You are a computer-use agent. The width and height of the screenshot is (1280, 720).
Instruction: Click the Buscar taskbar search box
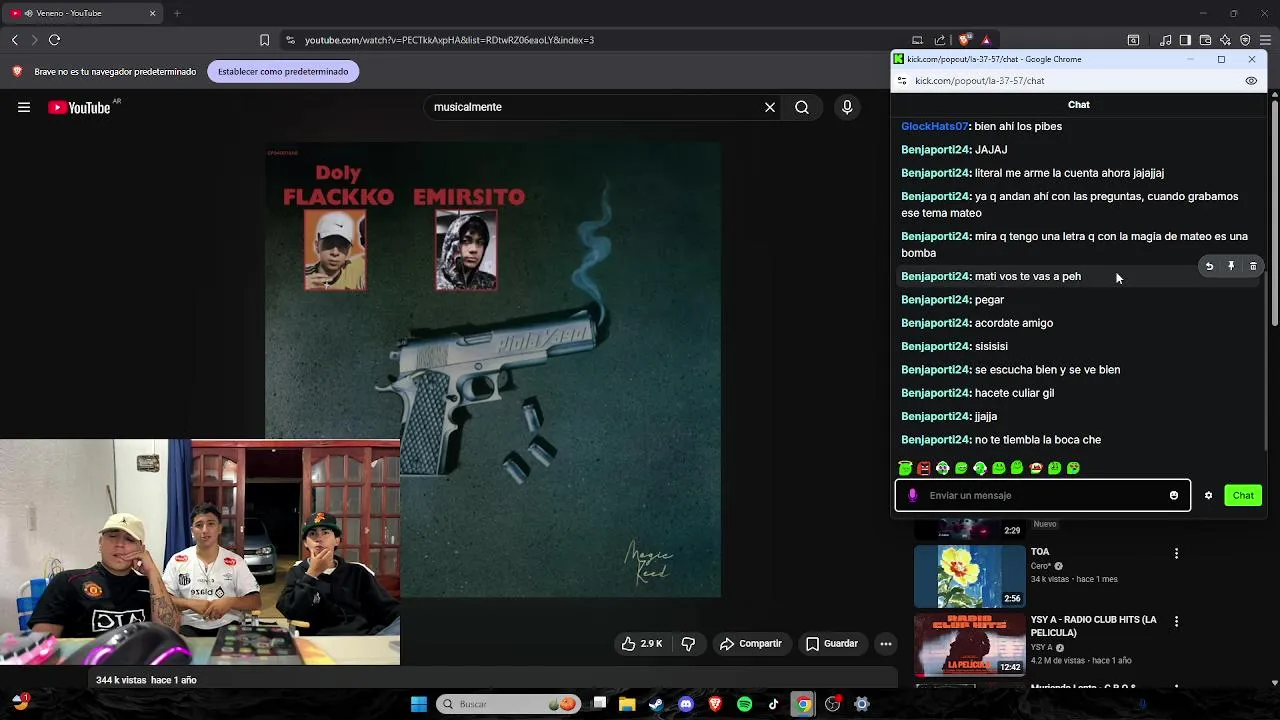click(510, 704)
